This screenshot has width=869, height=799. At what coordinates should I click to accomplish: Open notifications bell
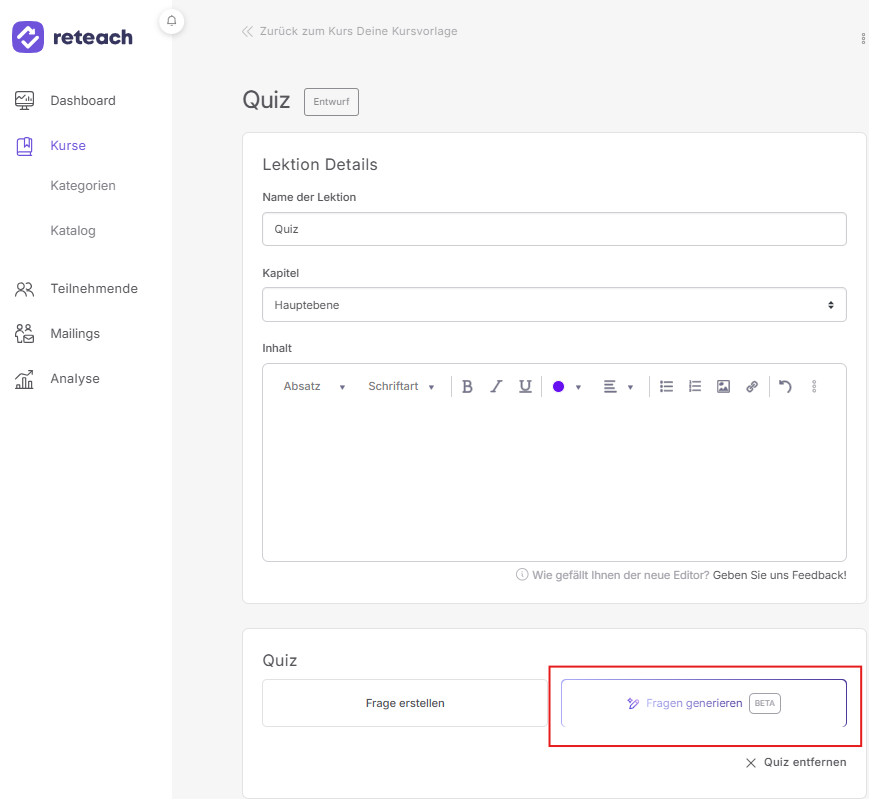click(172, 22)
